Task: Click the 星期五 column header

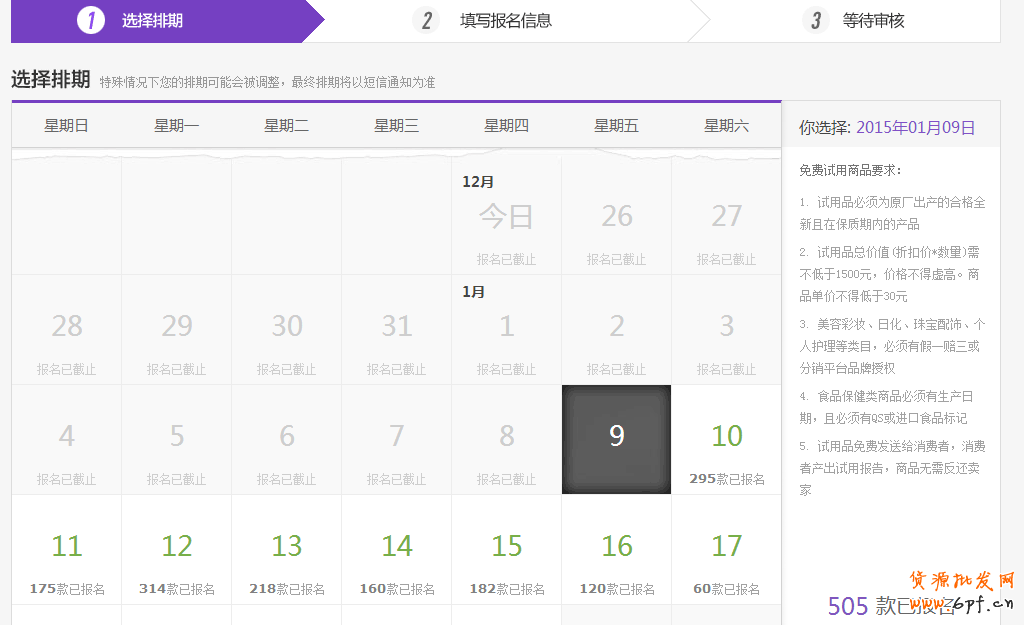Action: click(616, 126)
